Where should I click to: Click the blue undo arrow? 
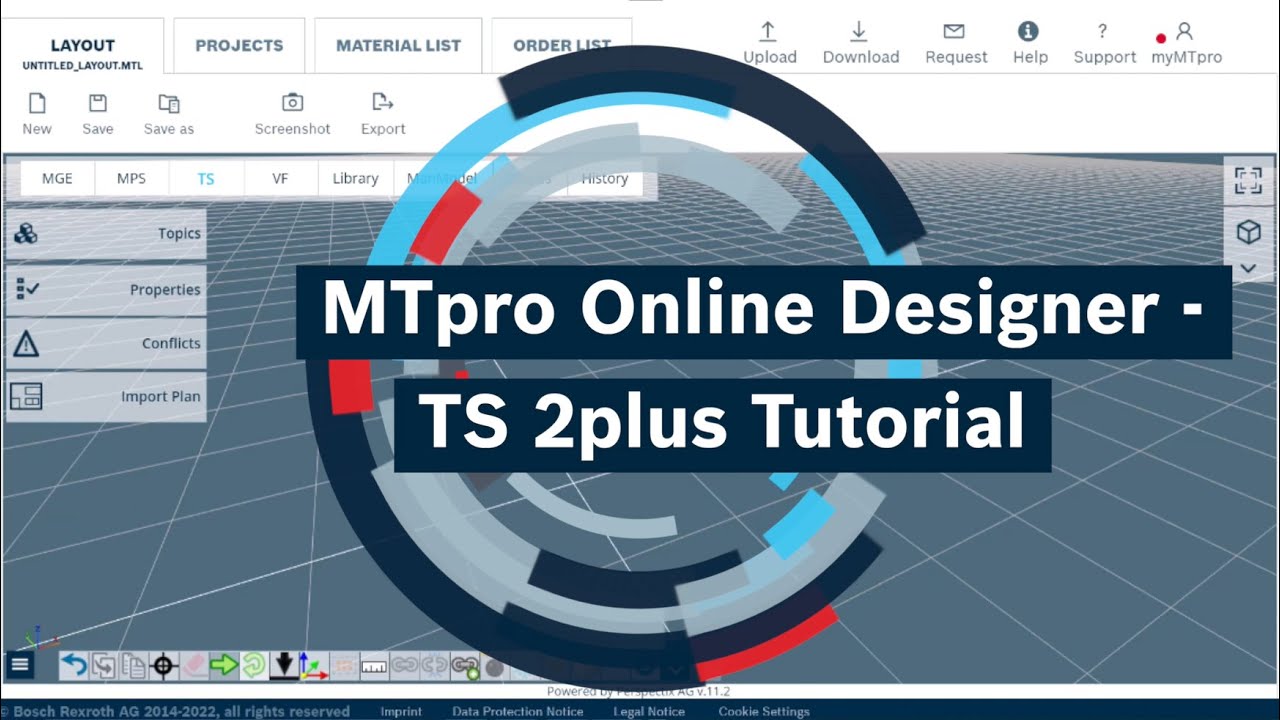(x=74, y=666)
